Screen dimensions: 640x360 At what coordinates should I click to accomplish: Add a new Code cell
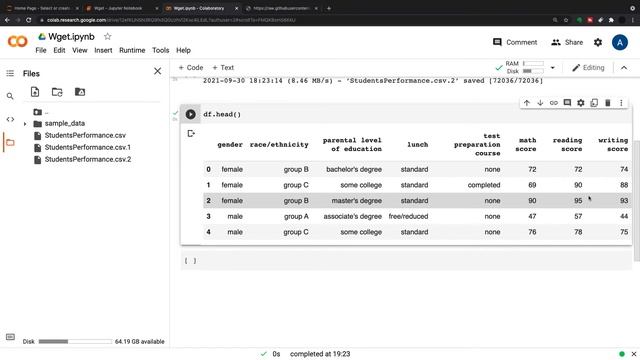[x=191, y=68]
